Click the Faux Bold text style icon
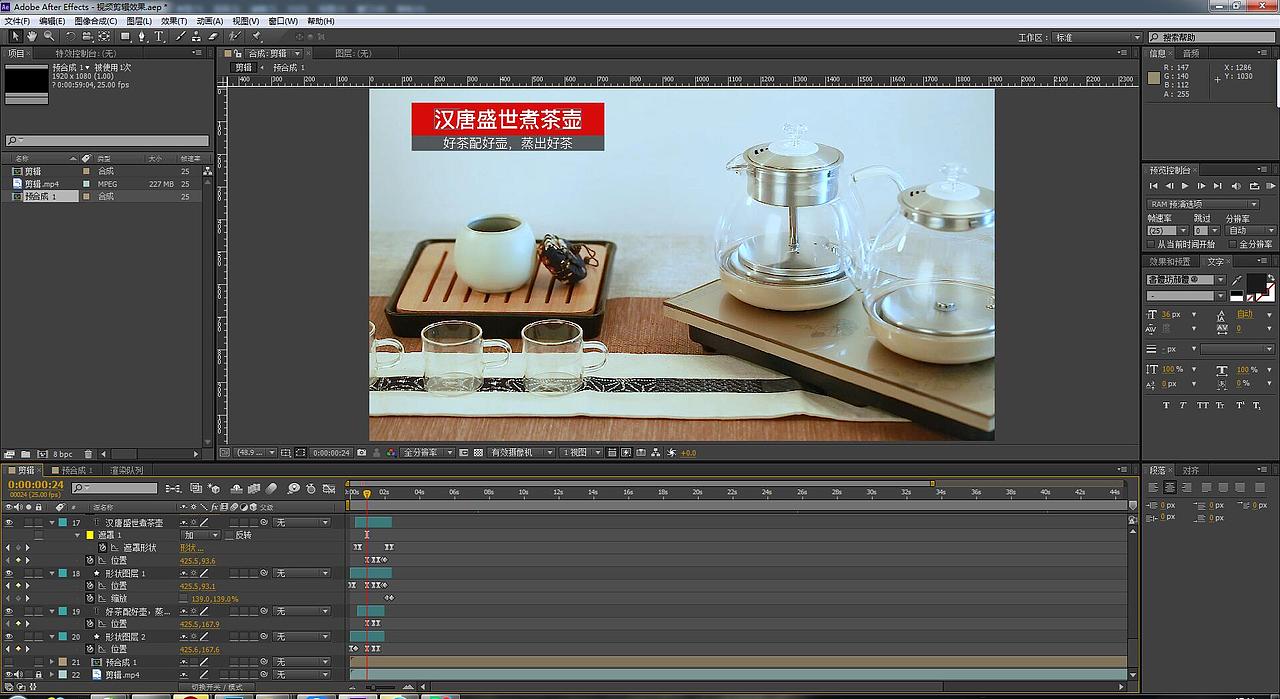Screen dimensions: 1280x699 coord(1166,405)
